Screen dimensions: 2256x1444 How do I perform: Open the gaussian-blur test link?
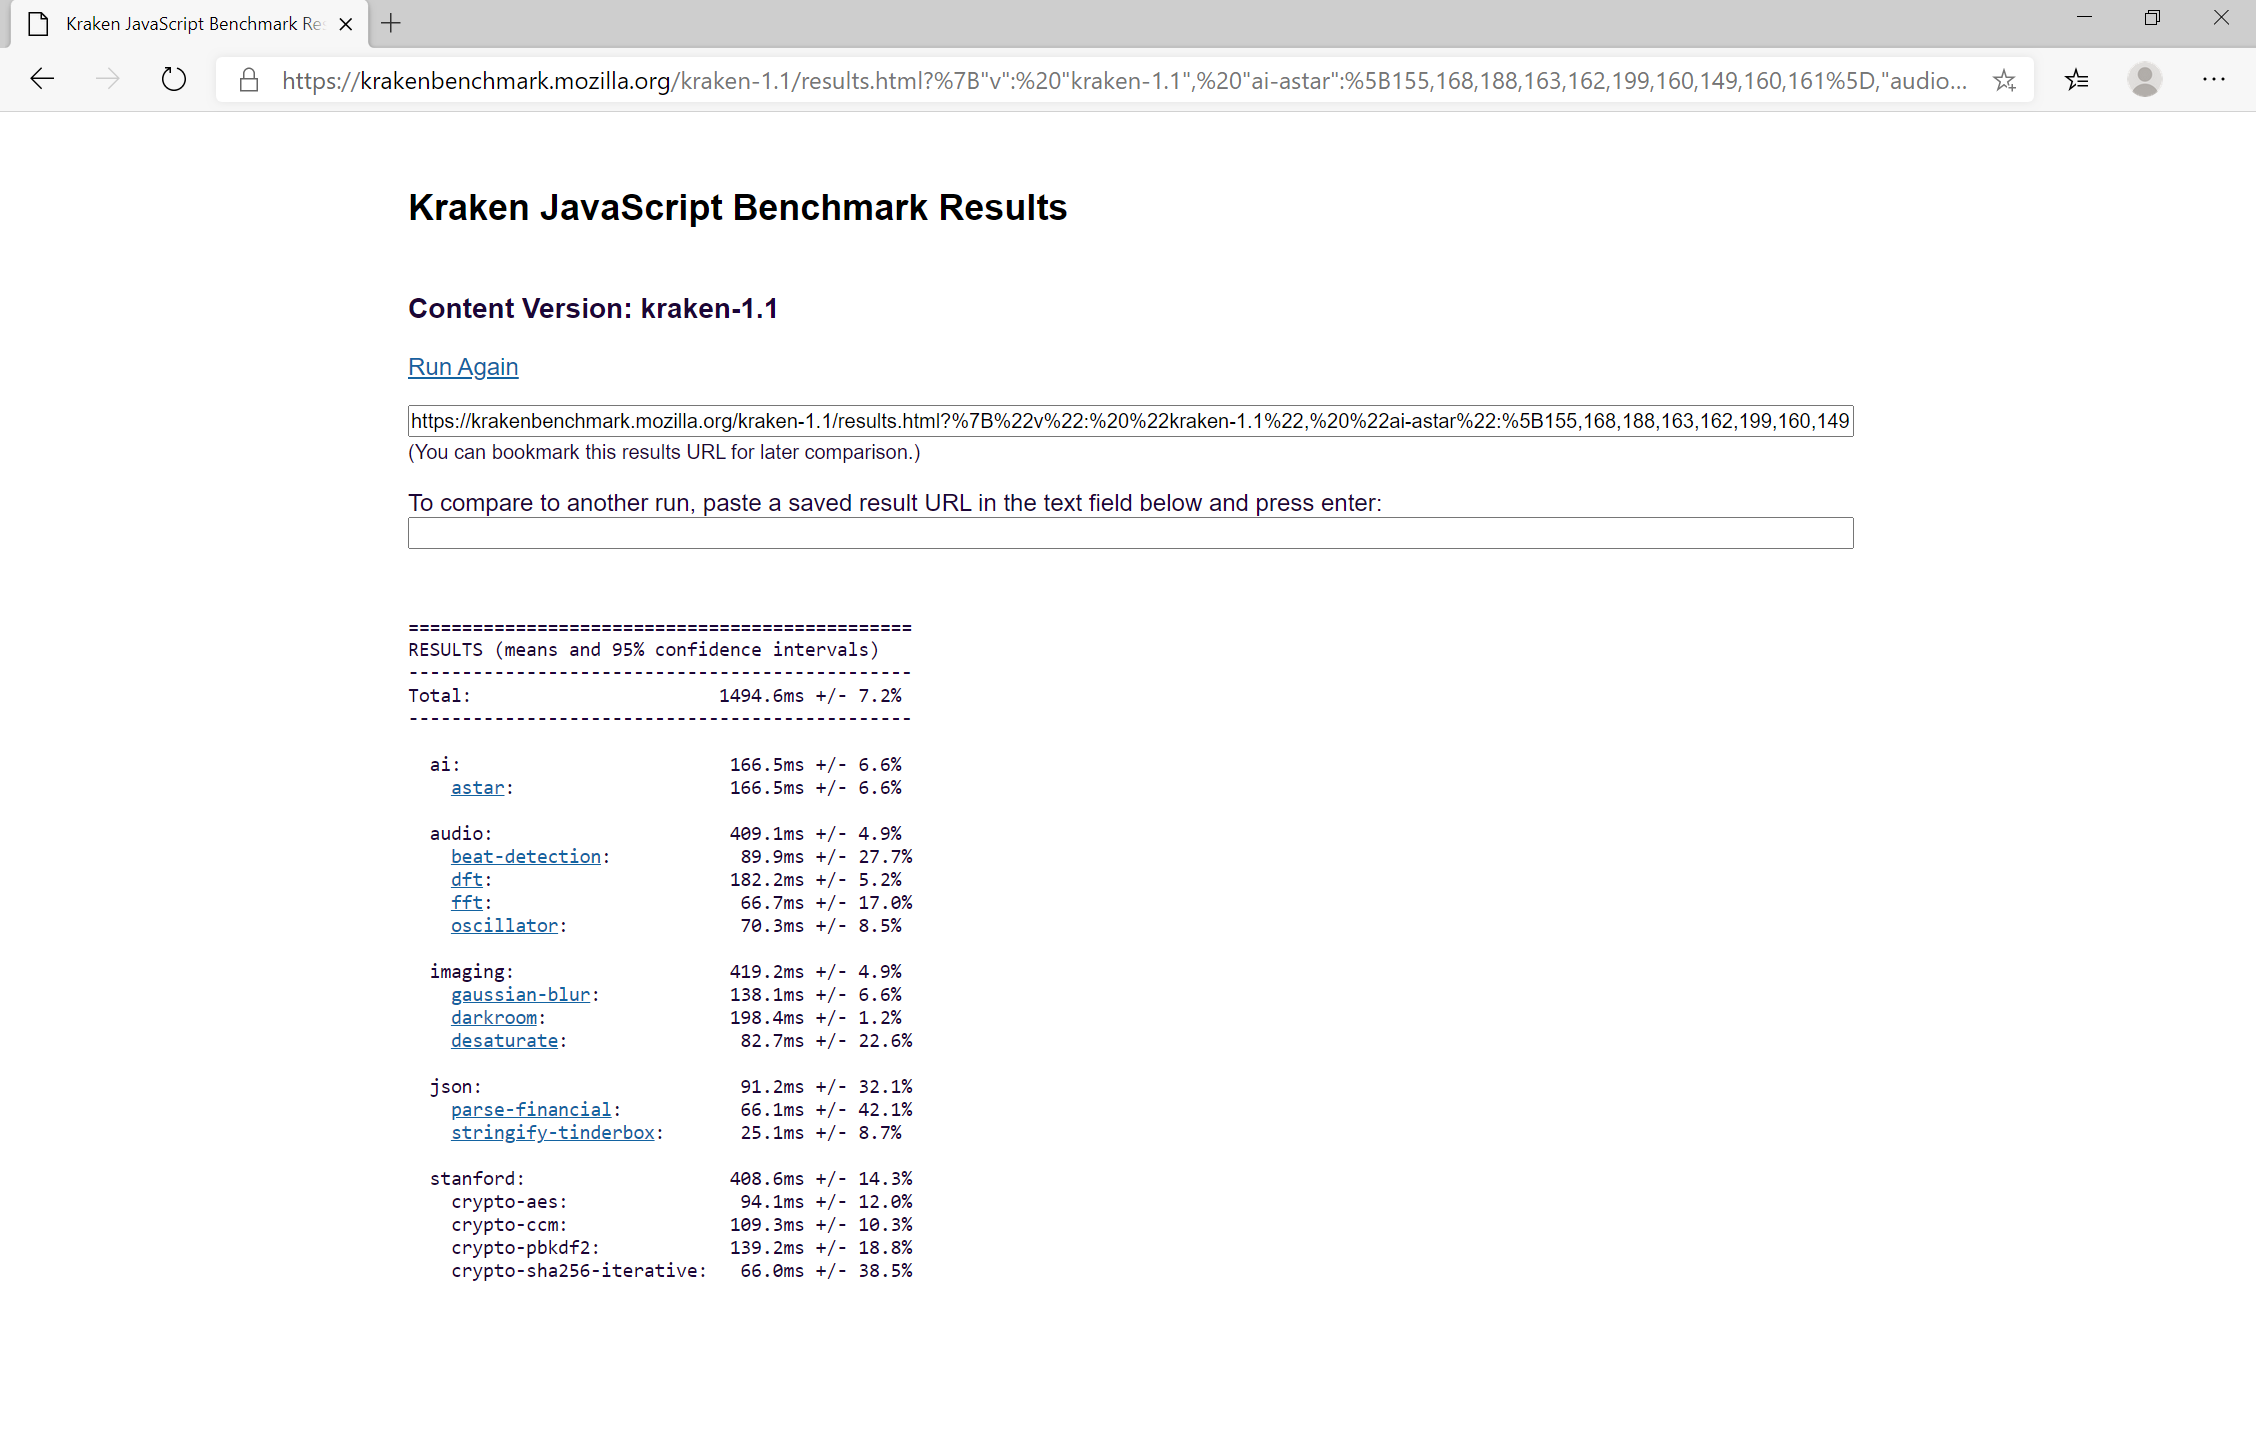coord(520,995)
